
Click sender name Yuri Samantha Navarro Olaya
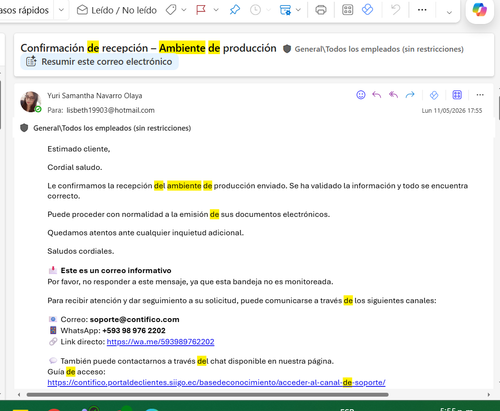(x=95, y=96)
